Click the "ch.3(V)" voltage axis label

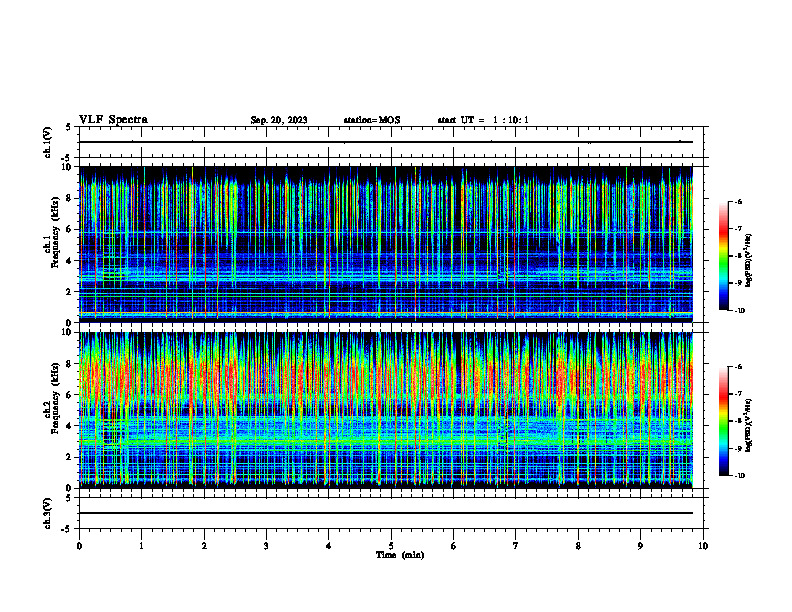[x=47, y=513]
